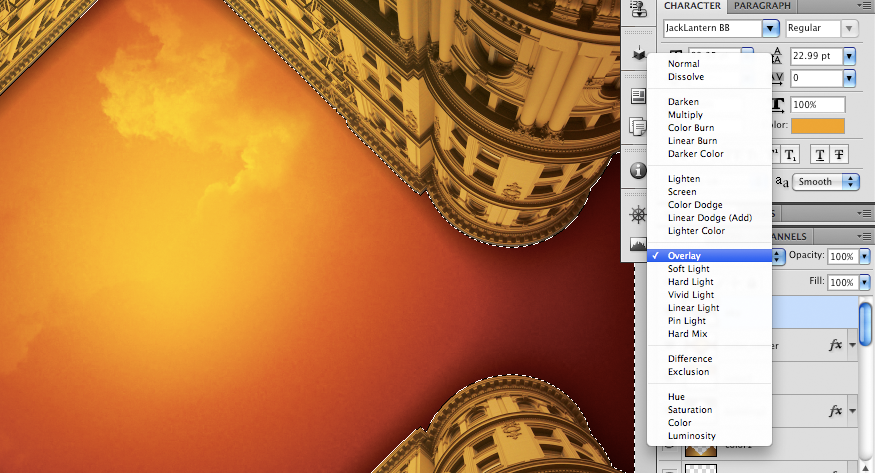The width and height of the screenshot is (875, 473).
Task: Click the horizontal scale 100% field
Action: coord(818,104)
